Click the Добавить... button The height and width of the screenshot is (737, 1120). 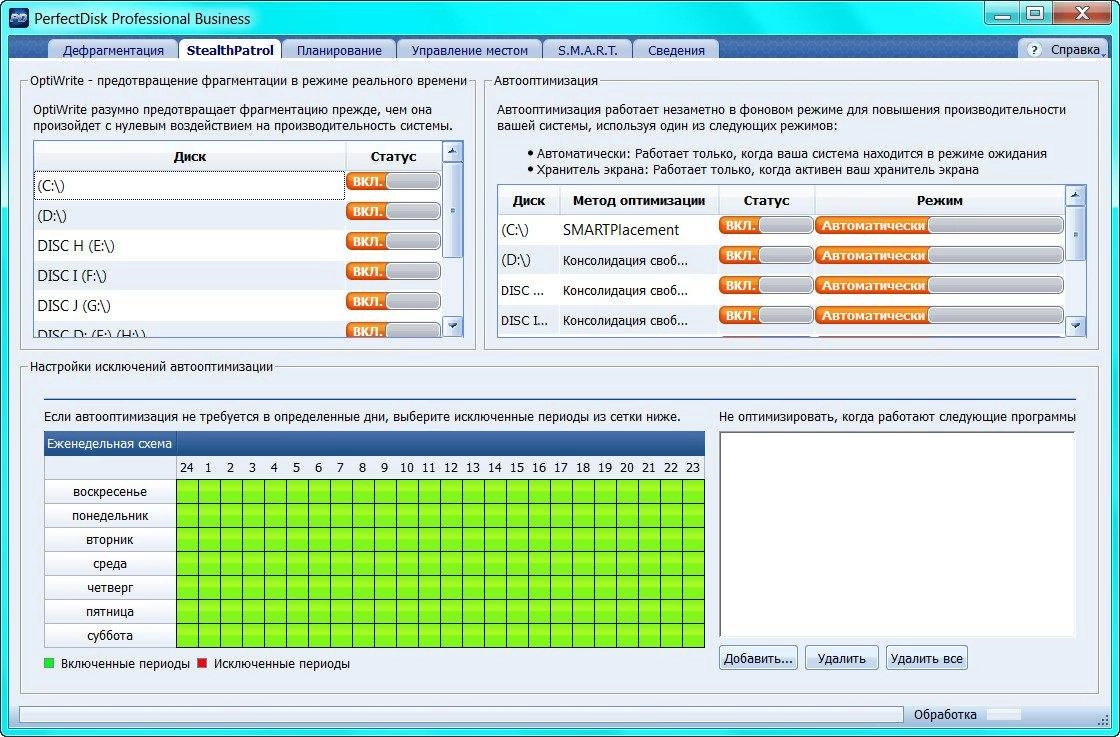[758, 658]
